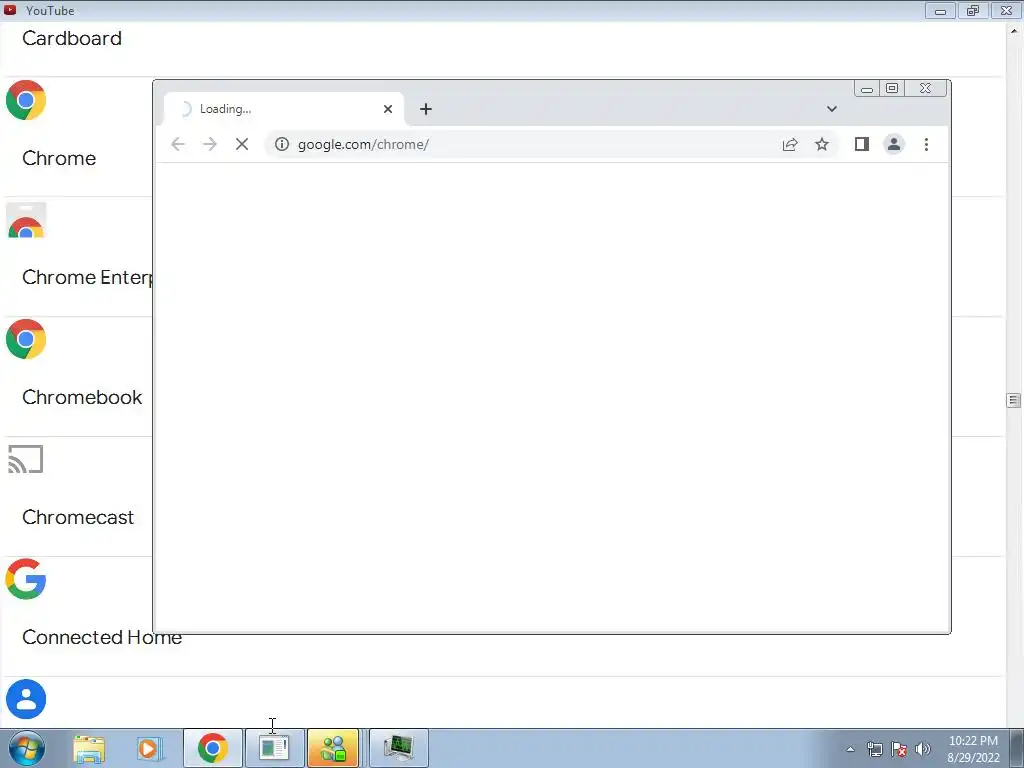Viewport: 1024px width, 768px height.
Task: Select the Chromecast text label
Action: 78,517
